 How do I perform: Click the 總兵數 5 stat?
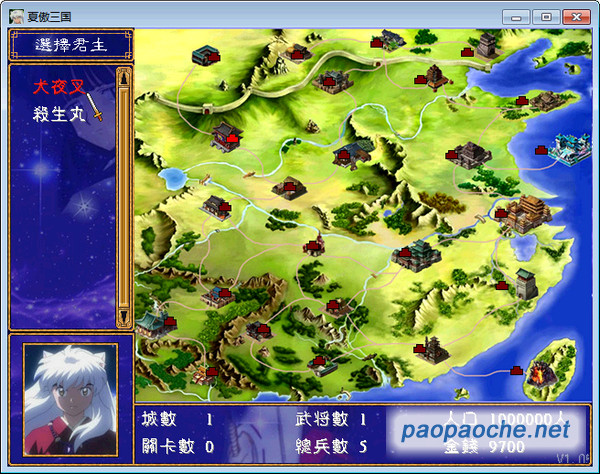click(x=331, y=446)
